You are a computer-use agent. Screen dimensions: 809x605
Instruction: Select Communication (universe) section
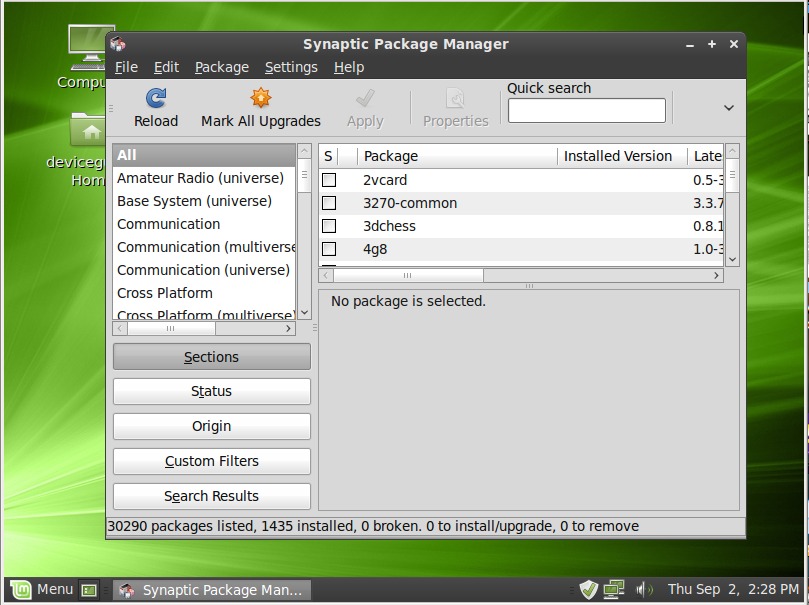coord(204,270)
